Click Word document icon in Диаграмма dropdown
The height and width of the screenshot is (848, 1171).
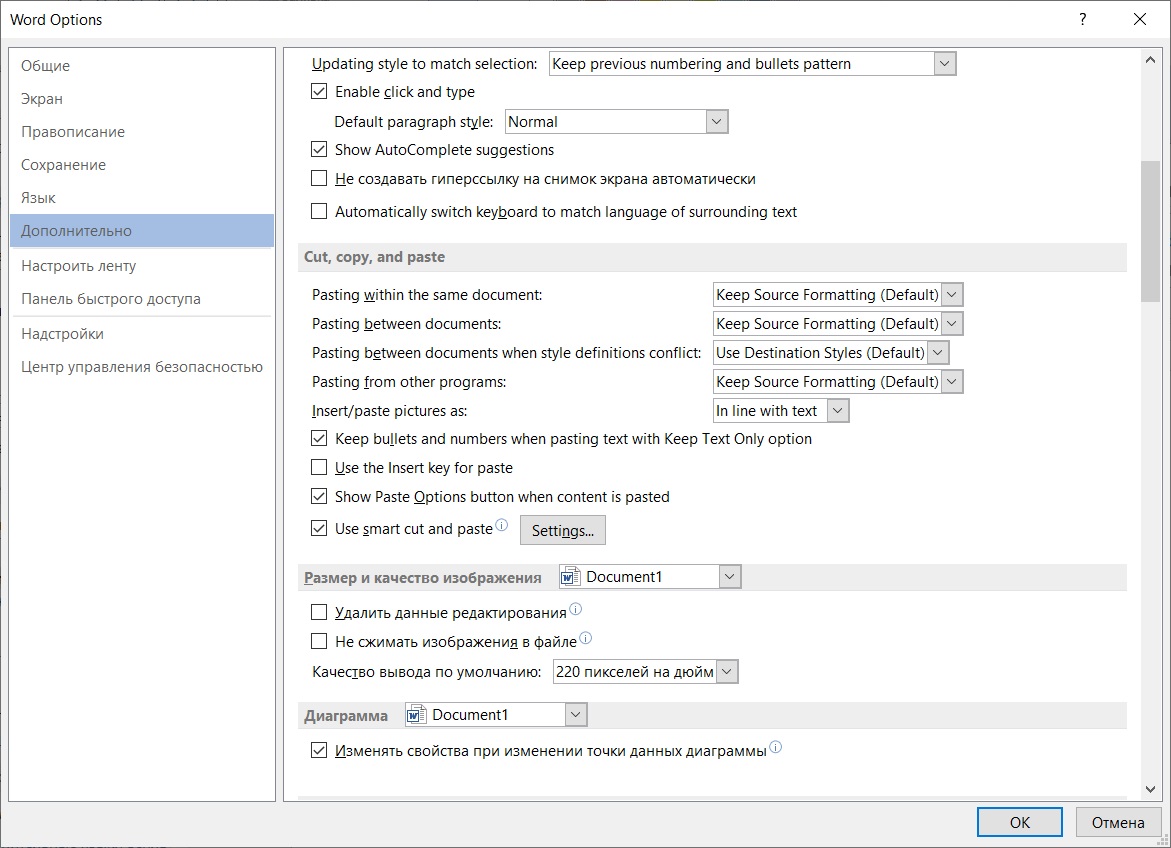[x=417, y=715]
